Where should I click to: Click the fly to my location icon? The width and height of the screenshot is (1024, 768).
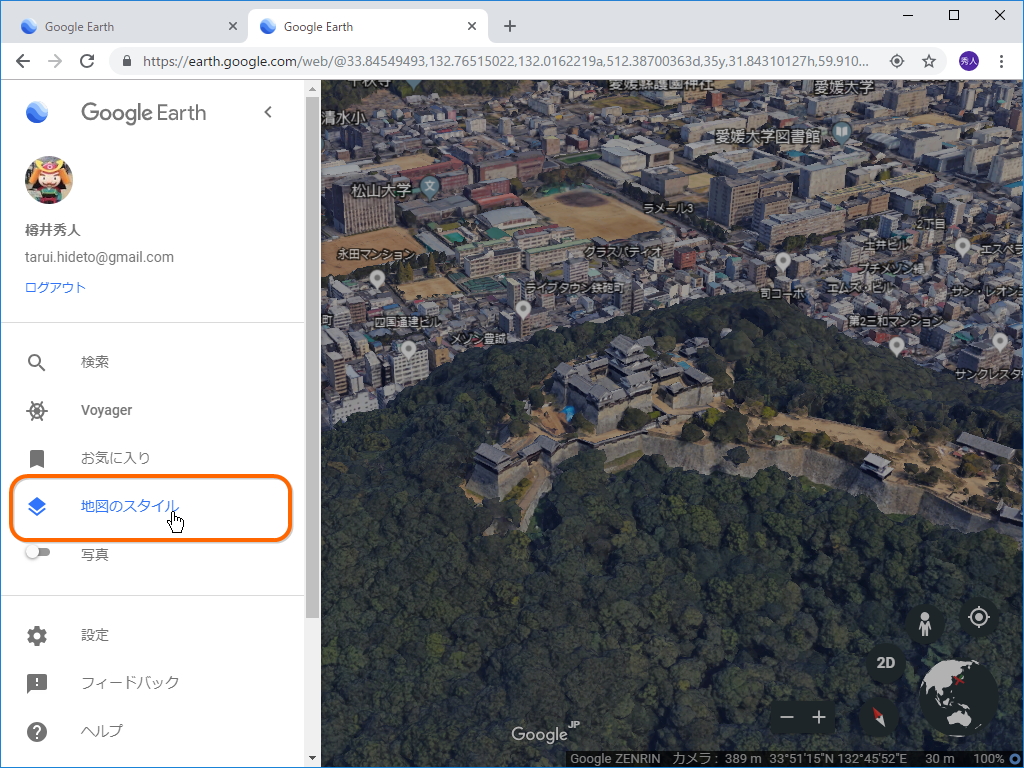pos(978,617)
